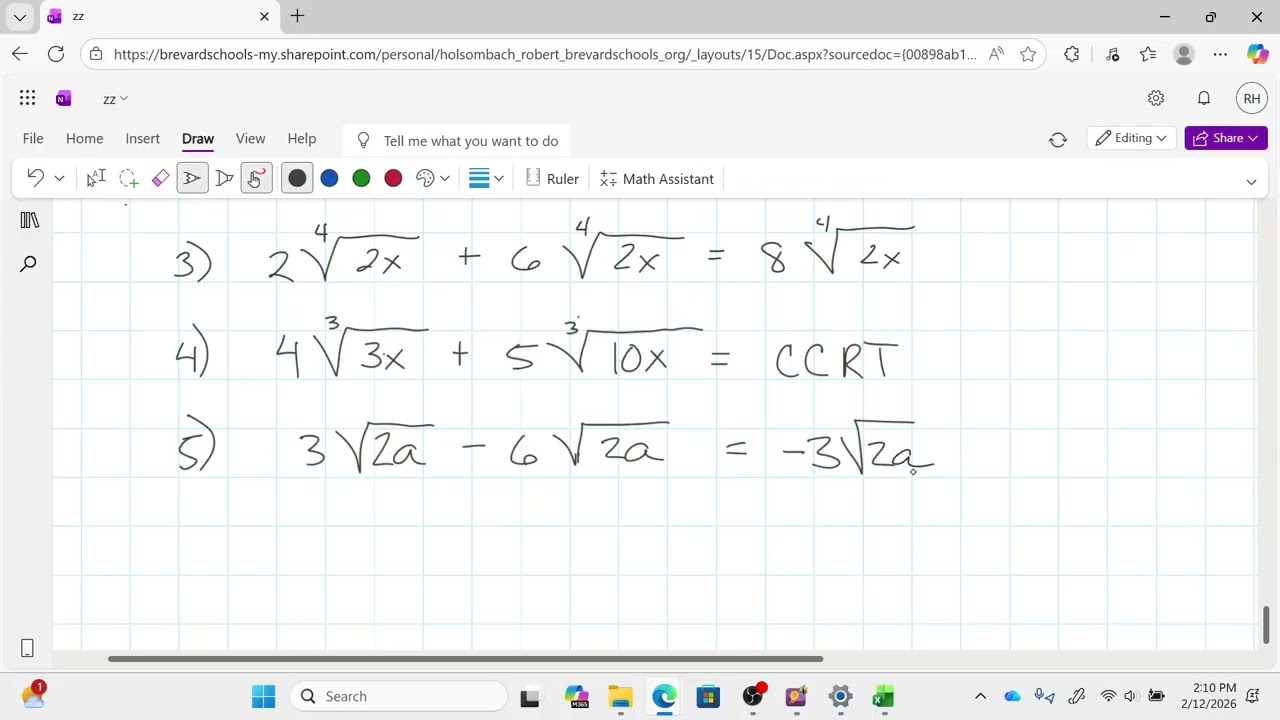Click the page view icon at bottom left
This screenshot has width=1280, height=720.
point(27,648)
